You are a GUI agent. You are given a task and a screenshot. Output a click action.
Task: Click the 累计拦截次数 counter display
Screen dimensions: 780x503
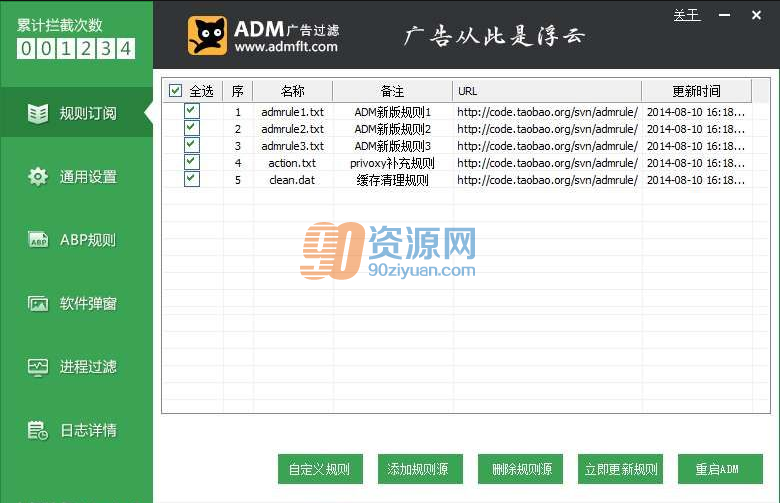pos(76,49)
